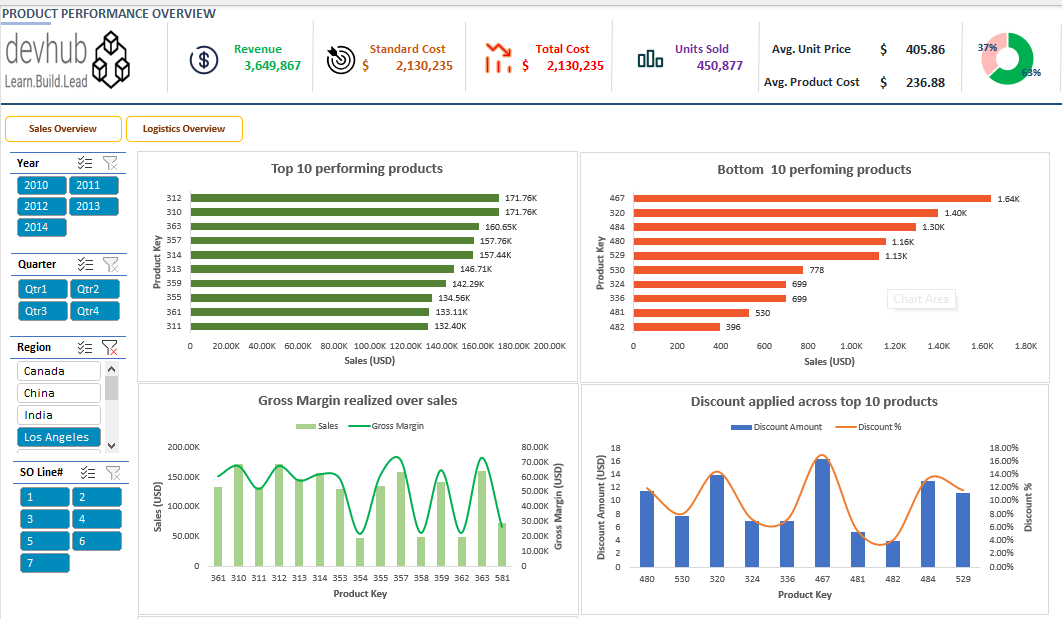1062x619 pixels.
Task: Click data label 1.64K for product 467
Action: (1008, 199)
